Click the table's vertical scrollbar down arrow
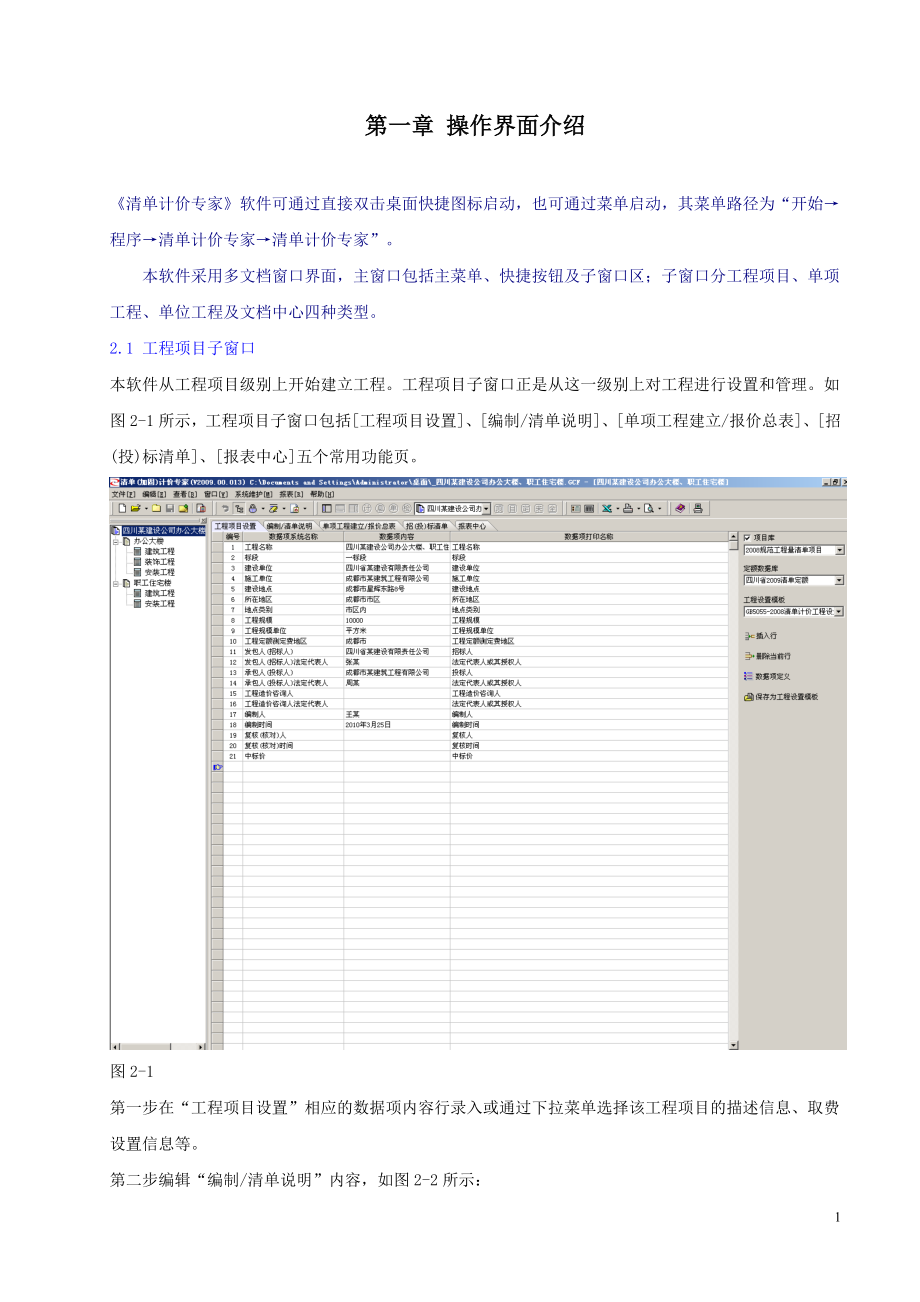This screenshot has width=920, height=1302. (734, 1045)
